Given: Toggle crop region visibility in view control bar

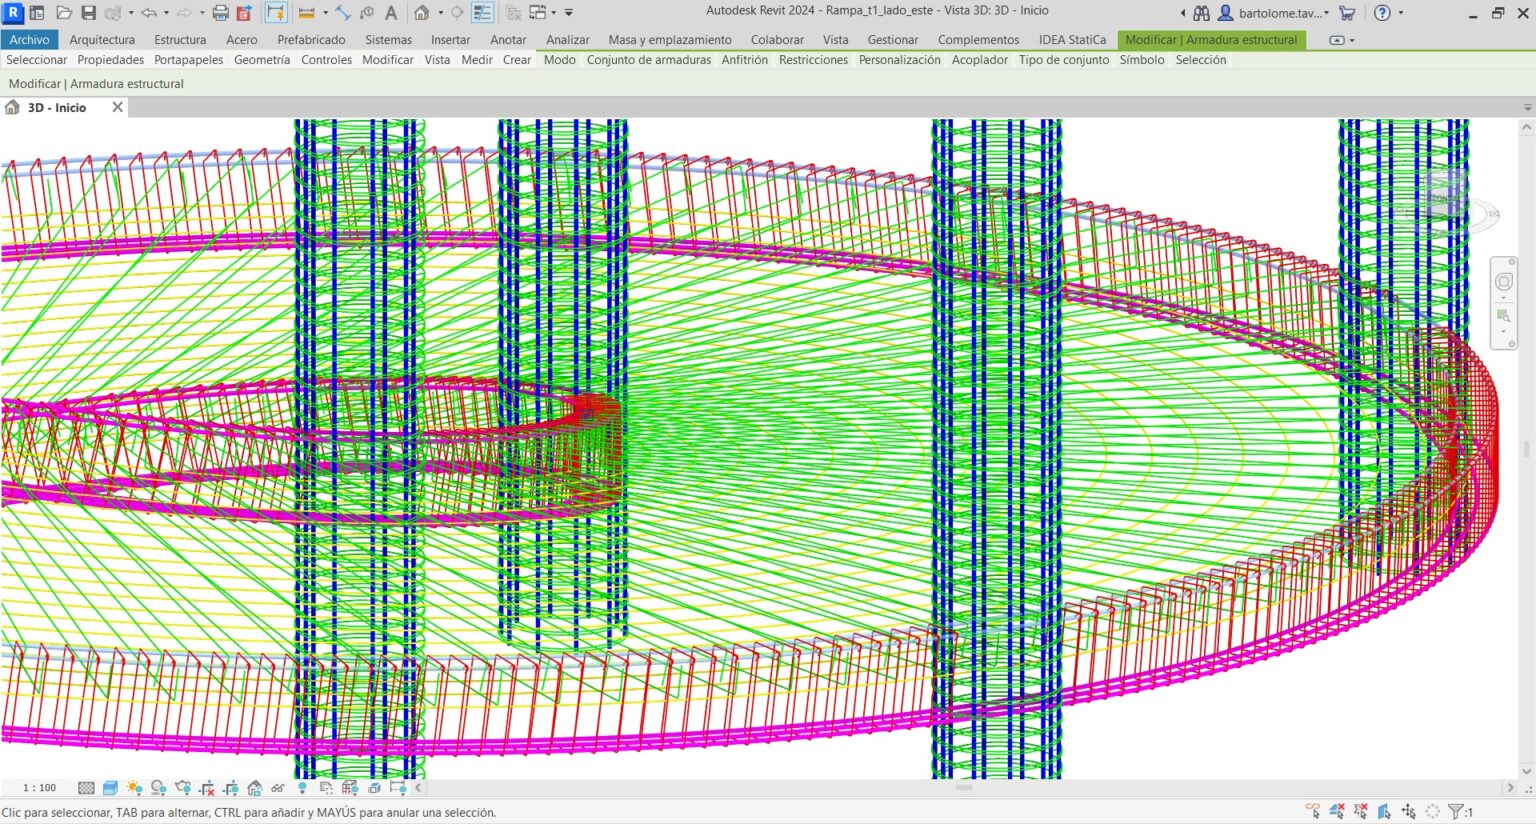Looking at the screenshot, I should click(230, 787).
